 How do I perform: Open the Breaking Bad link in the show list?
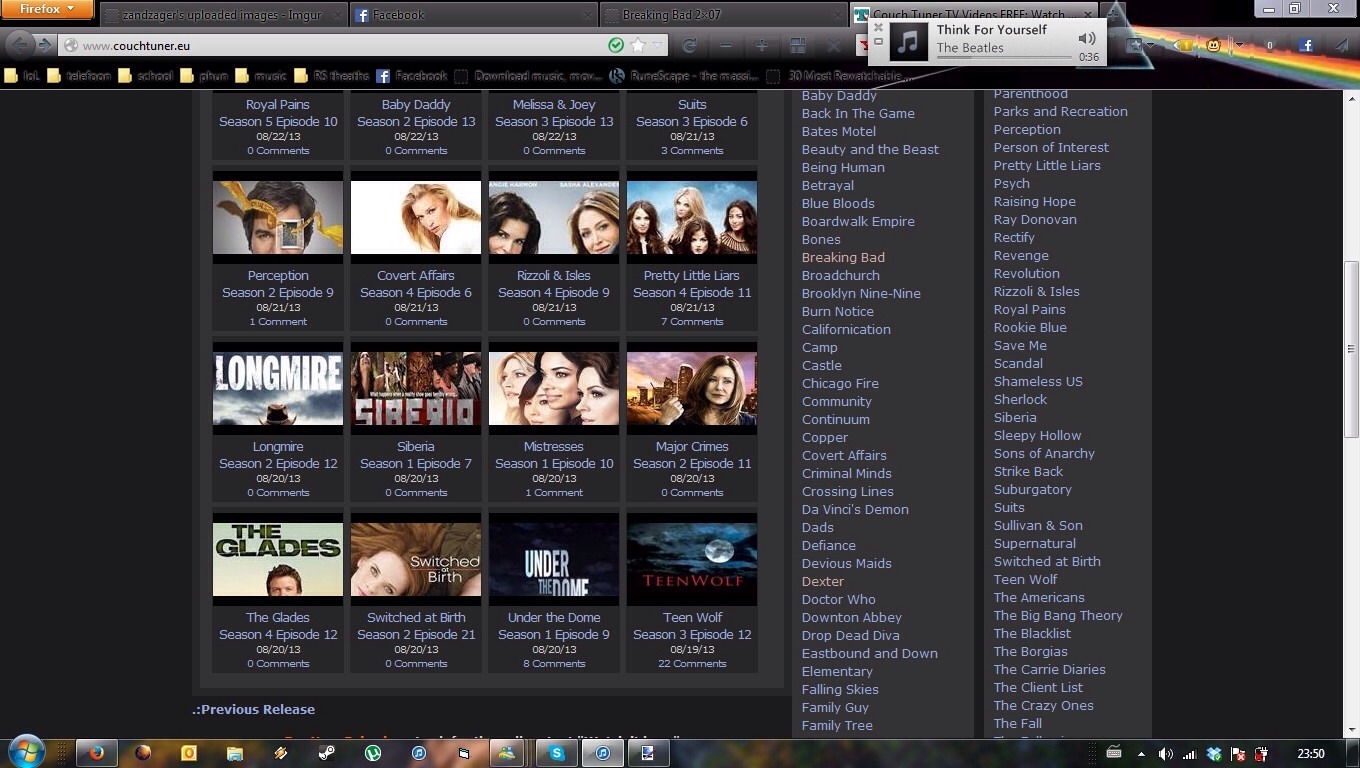(843, 257)
